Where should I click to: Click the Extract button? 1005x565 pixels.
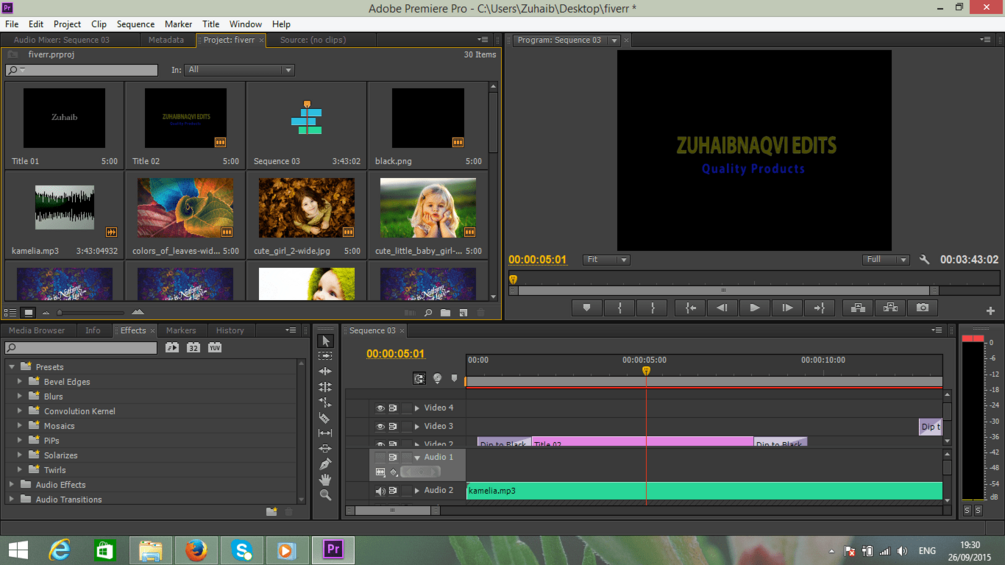coord(890,308)
